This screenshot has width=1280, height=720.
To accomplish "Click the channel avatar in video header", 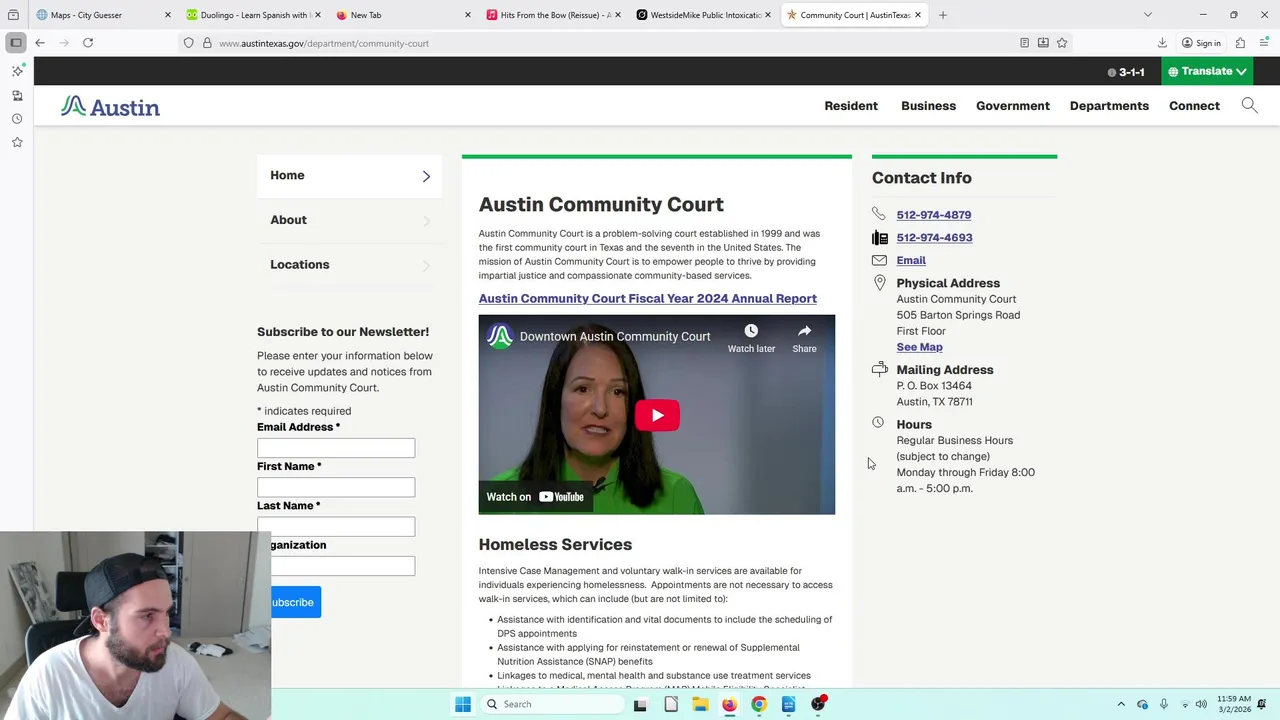I will 500,337.
